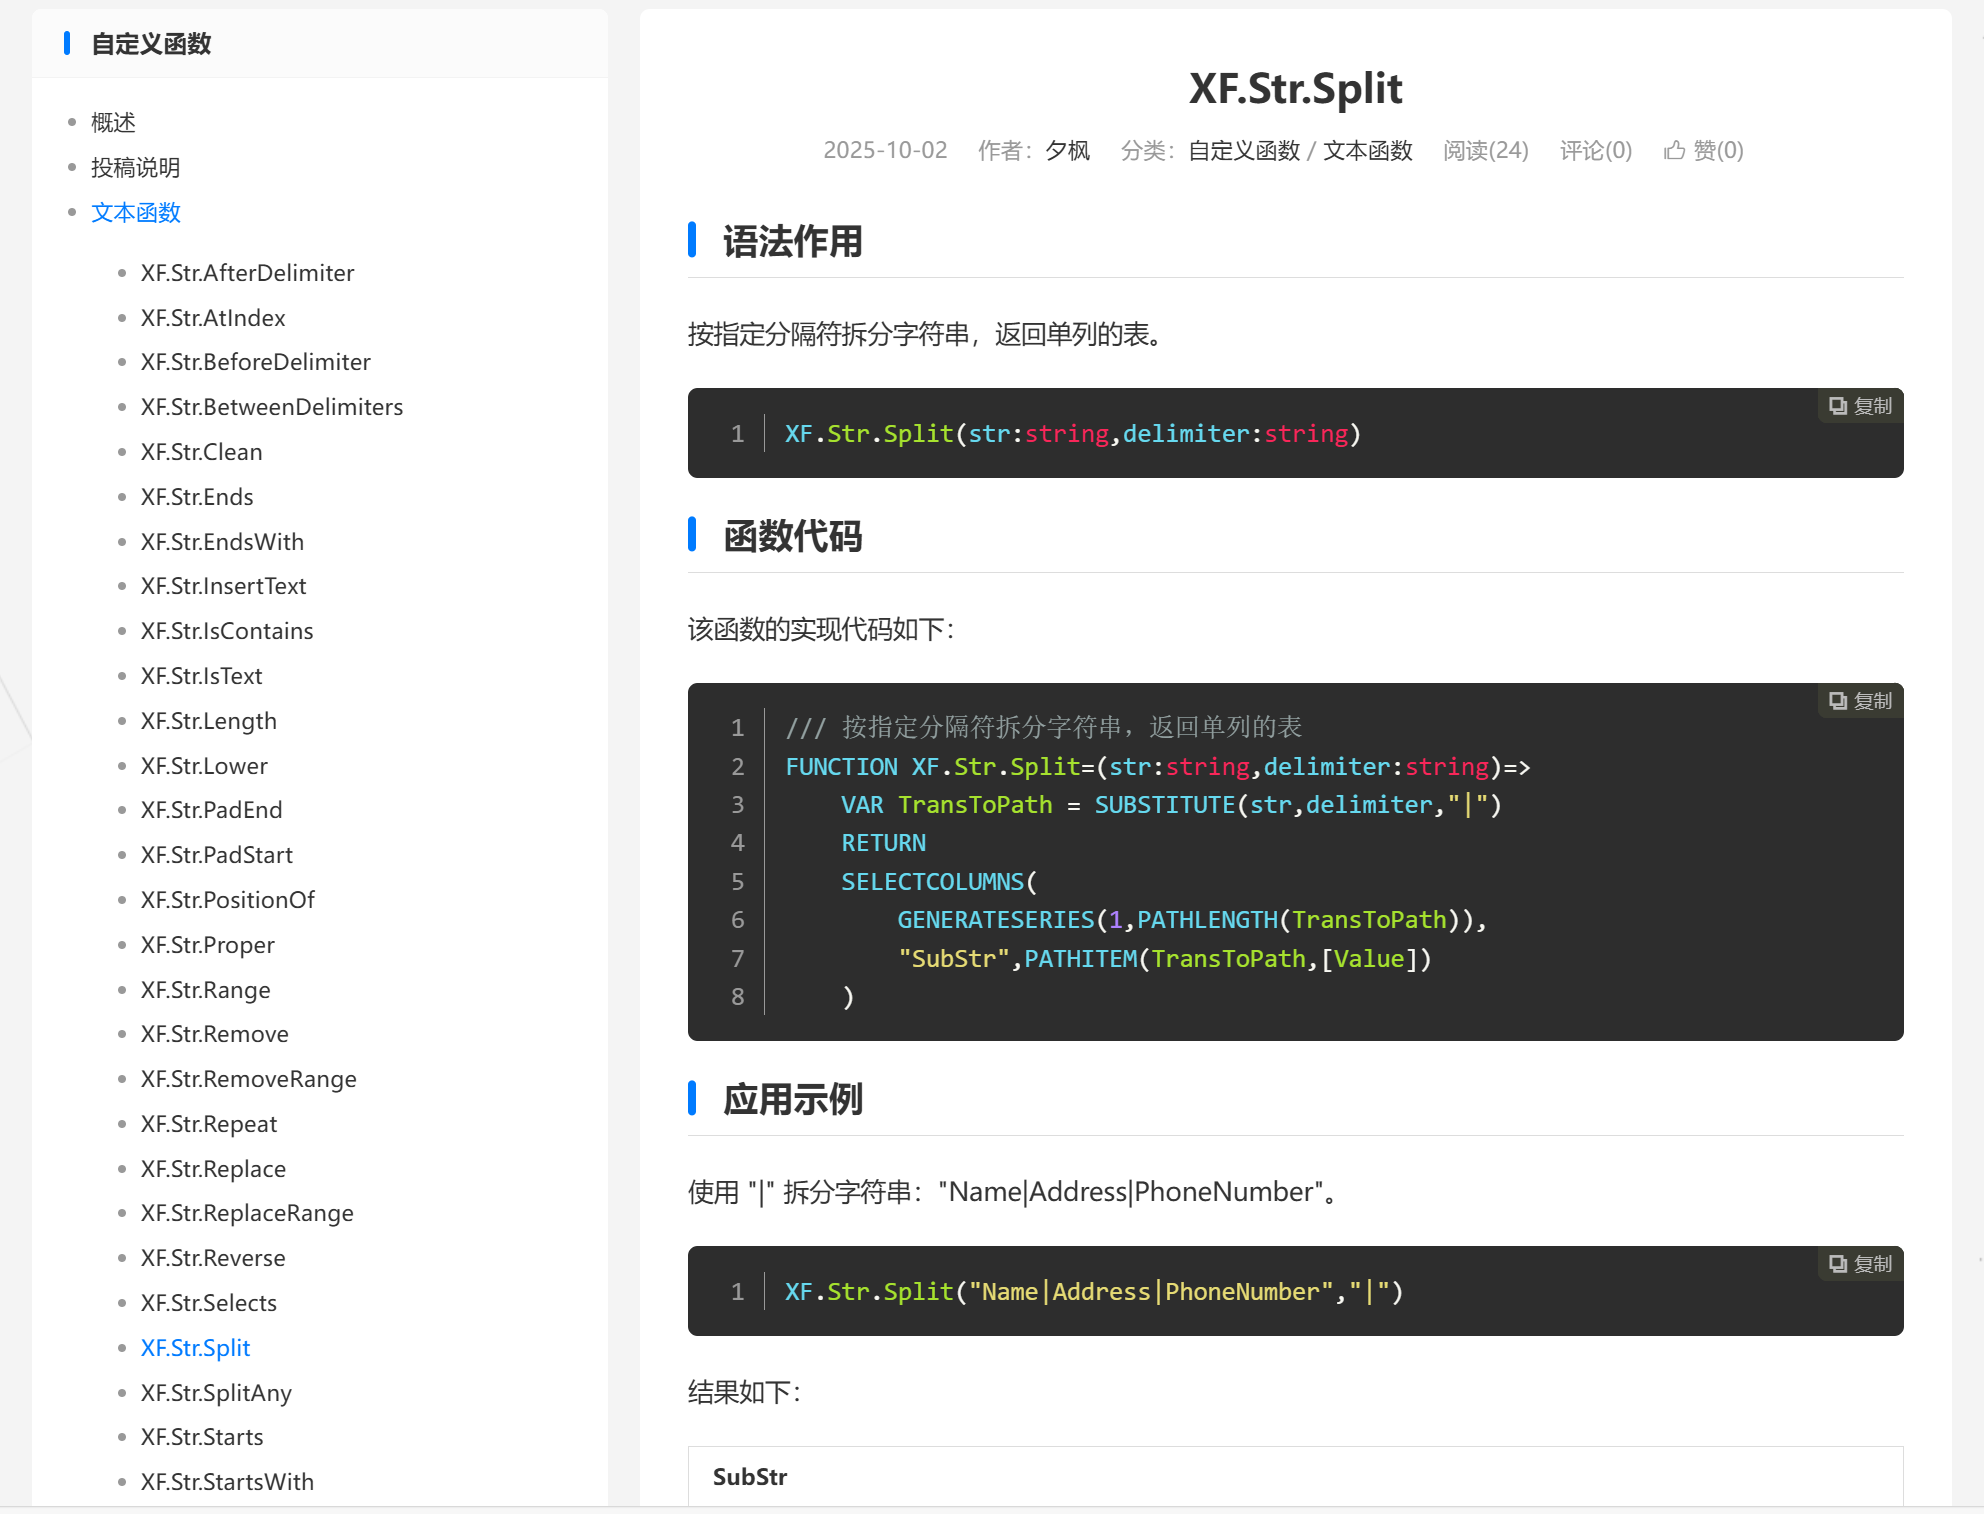Open the 文本函数 category in sidebar

[x=136, y=212]
